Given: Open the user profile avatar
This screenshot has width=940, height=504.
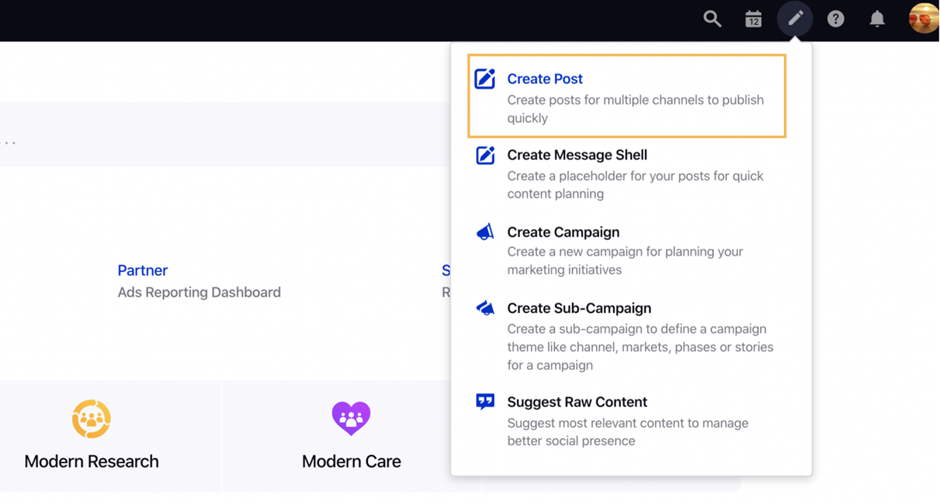Looking at the screenshot, I should 922,19.
